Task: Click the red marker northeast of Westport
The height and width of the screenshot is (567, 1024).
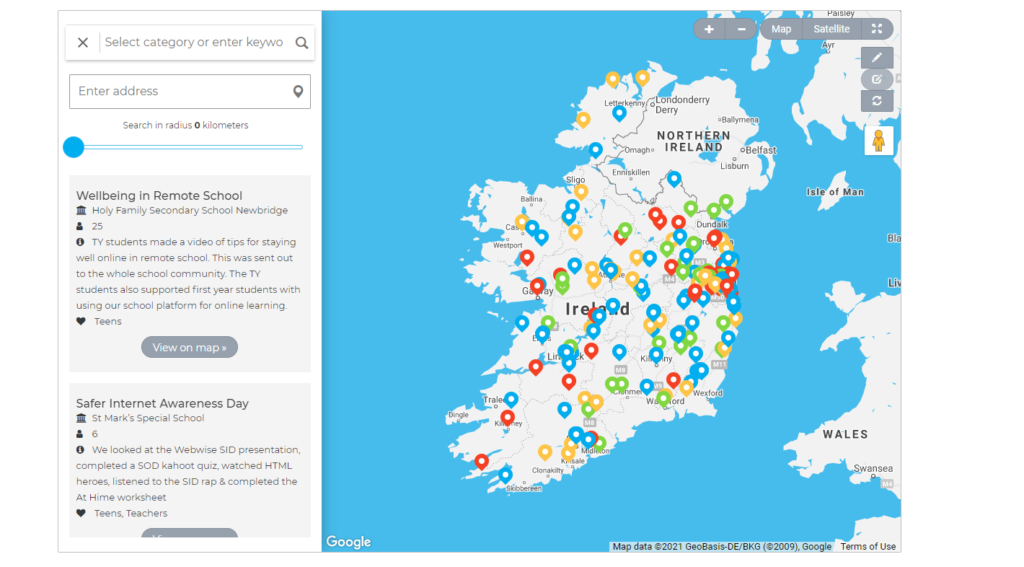Action: [527, 257]
